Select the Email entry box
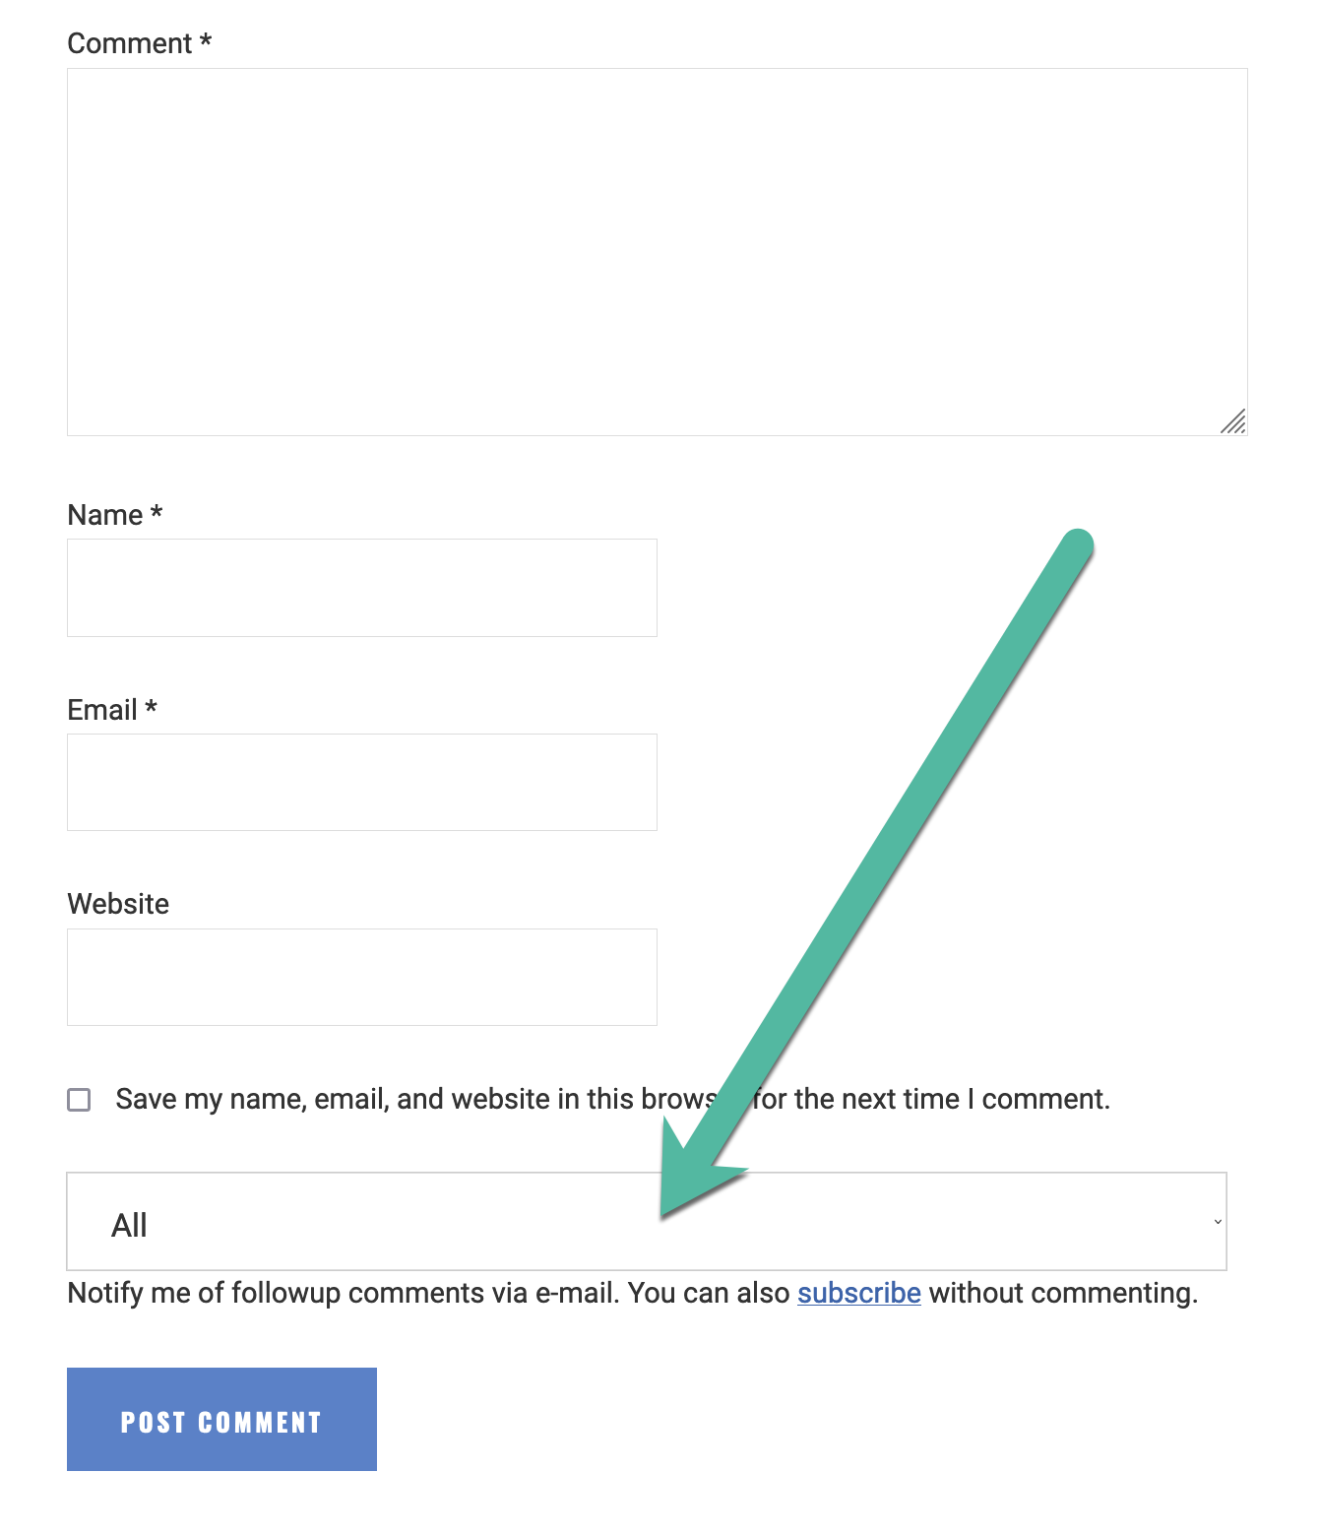This screenshot has height=1536, width=1319. tap(360, 781)
